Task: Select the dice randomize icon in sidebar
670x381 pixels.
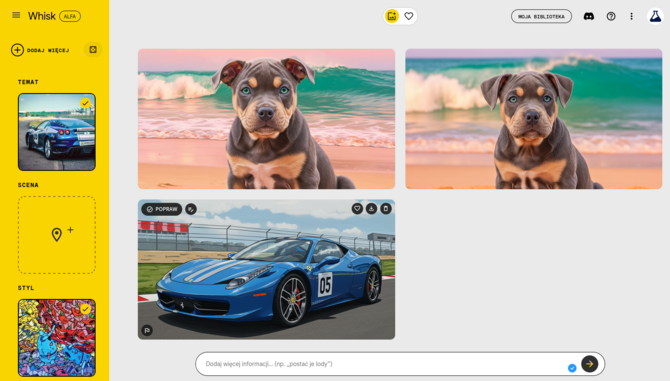Action: point(93,50)
